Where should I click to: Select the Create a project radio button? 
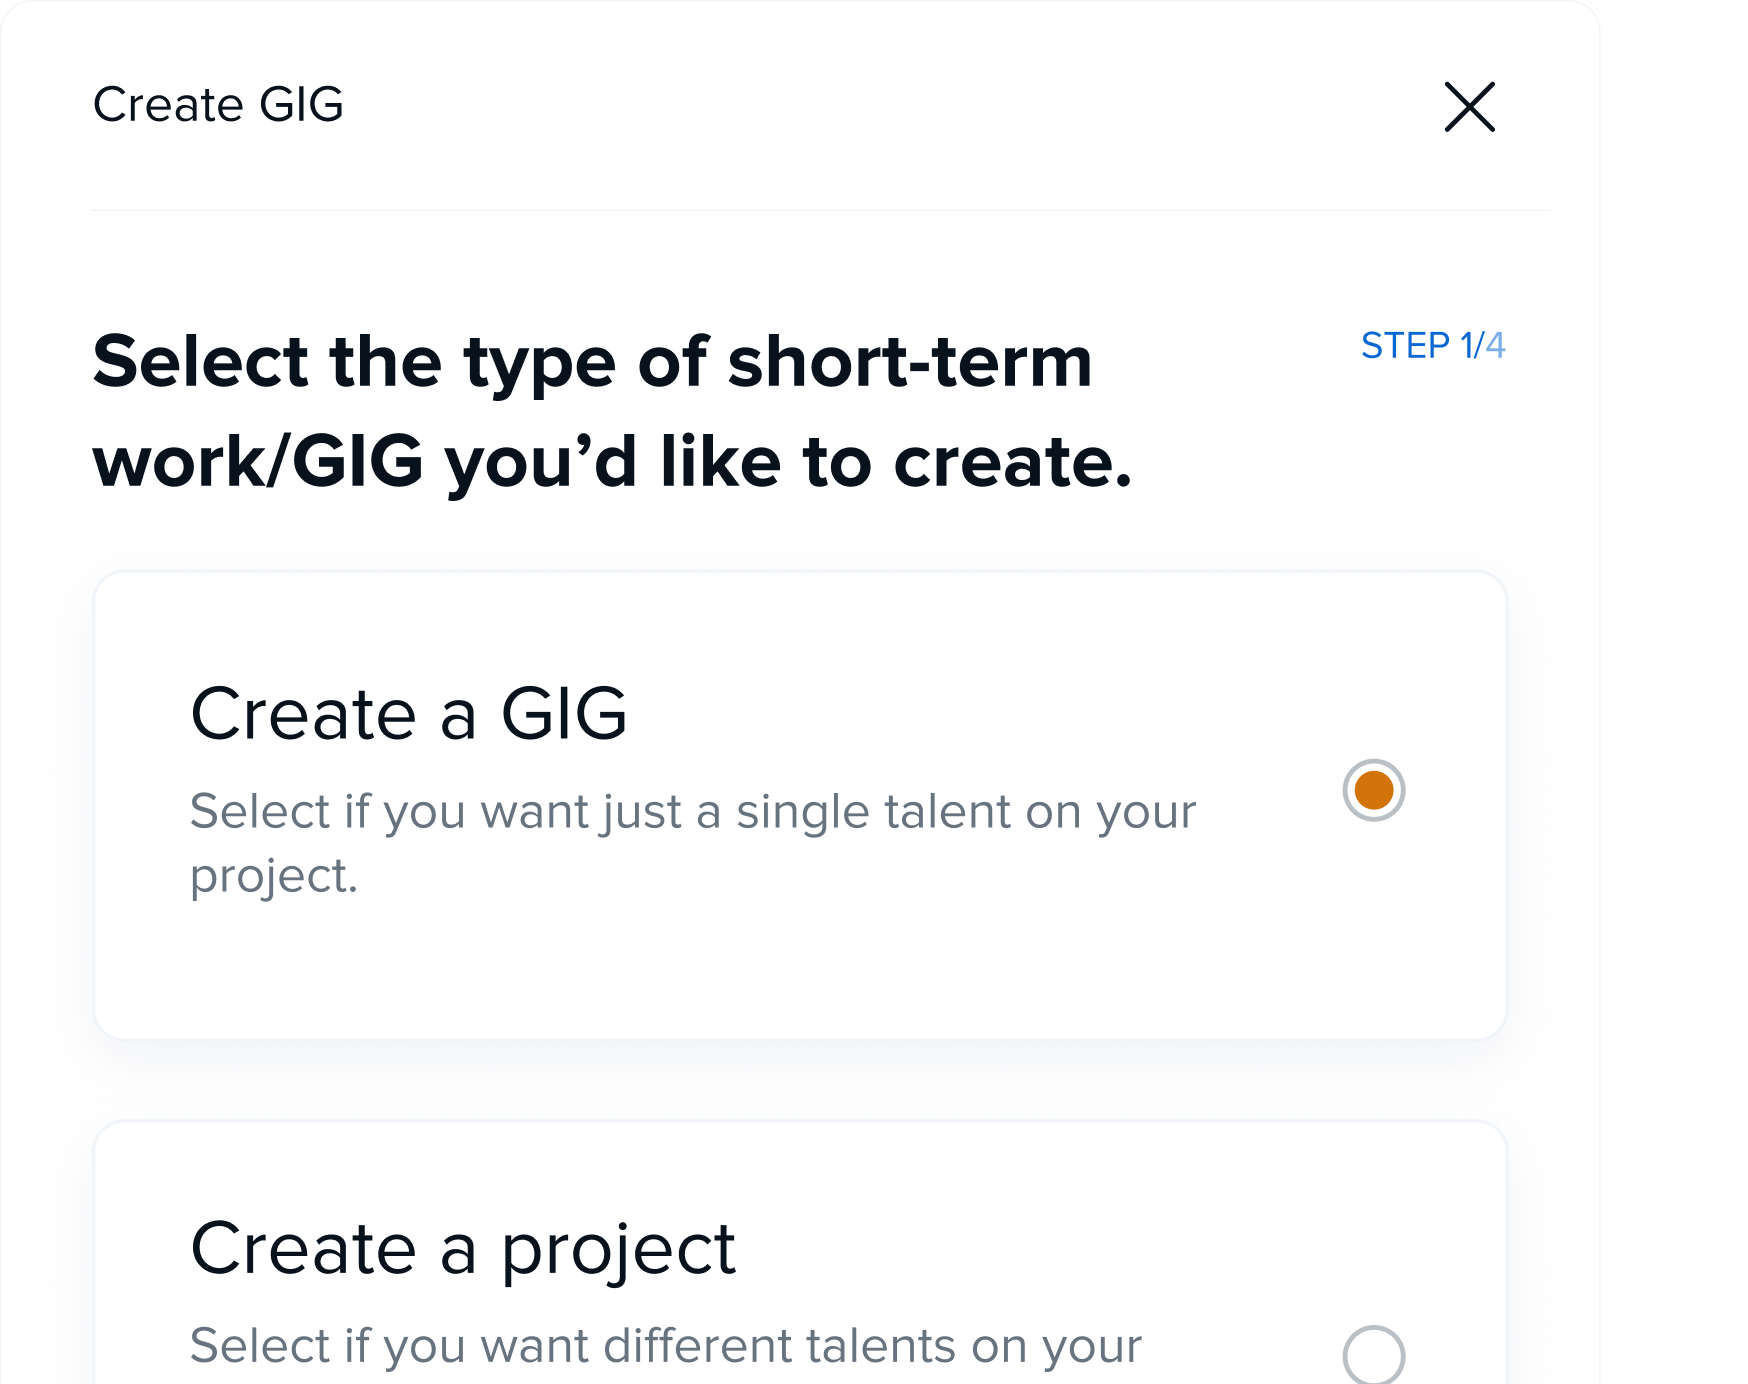point(1373,1355)
